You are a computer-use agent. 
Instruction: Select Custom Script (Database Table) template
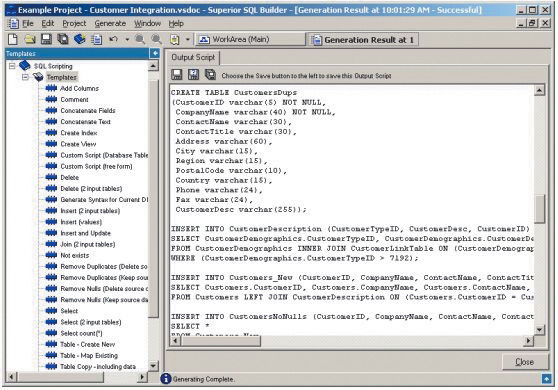[104, 155]
